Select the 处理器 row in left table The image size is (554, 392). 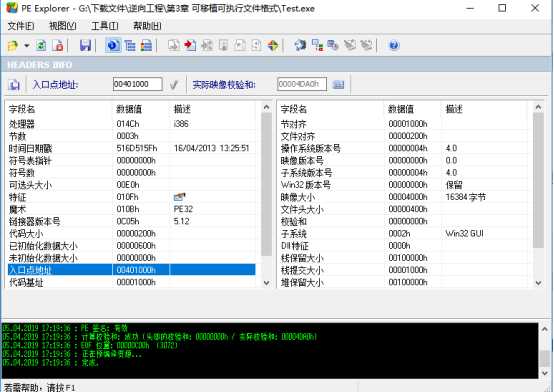click(x=131, y=124)
